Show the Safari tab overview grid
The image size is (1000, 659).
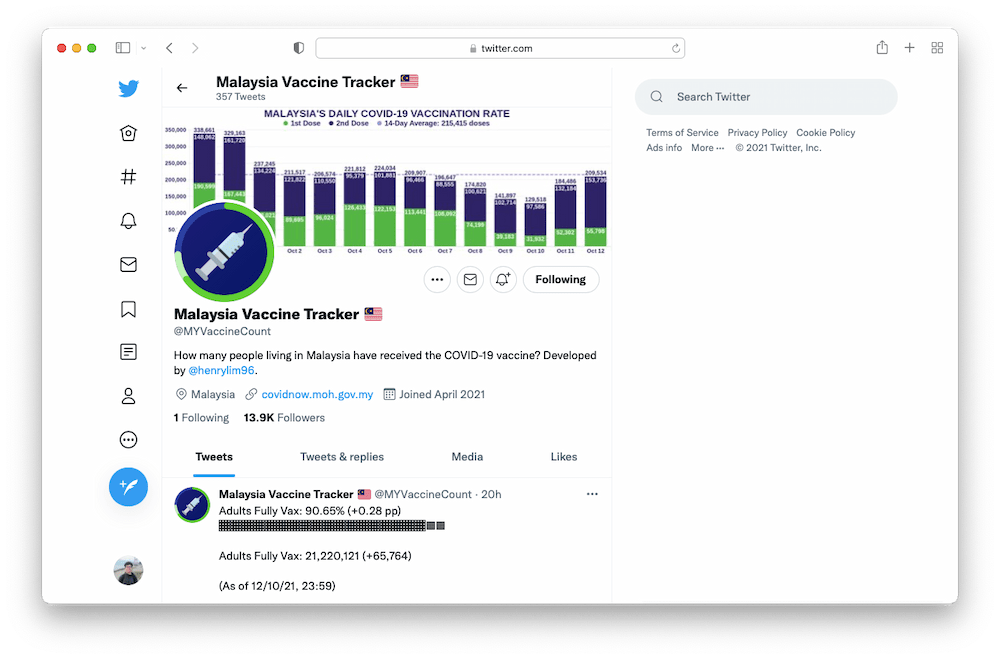pyautogui.click(x=937, y=48)
